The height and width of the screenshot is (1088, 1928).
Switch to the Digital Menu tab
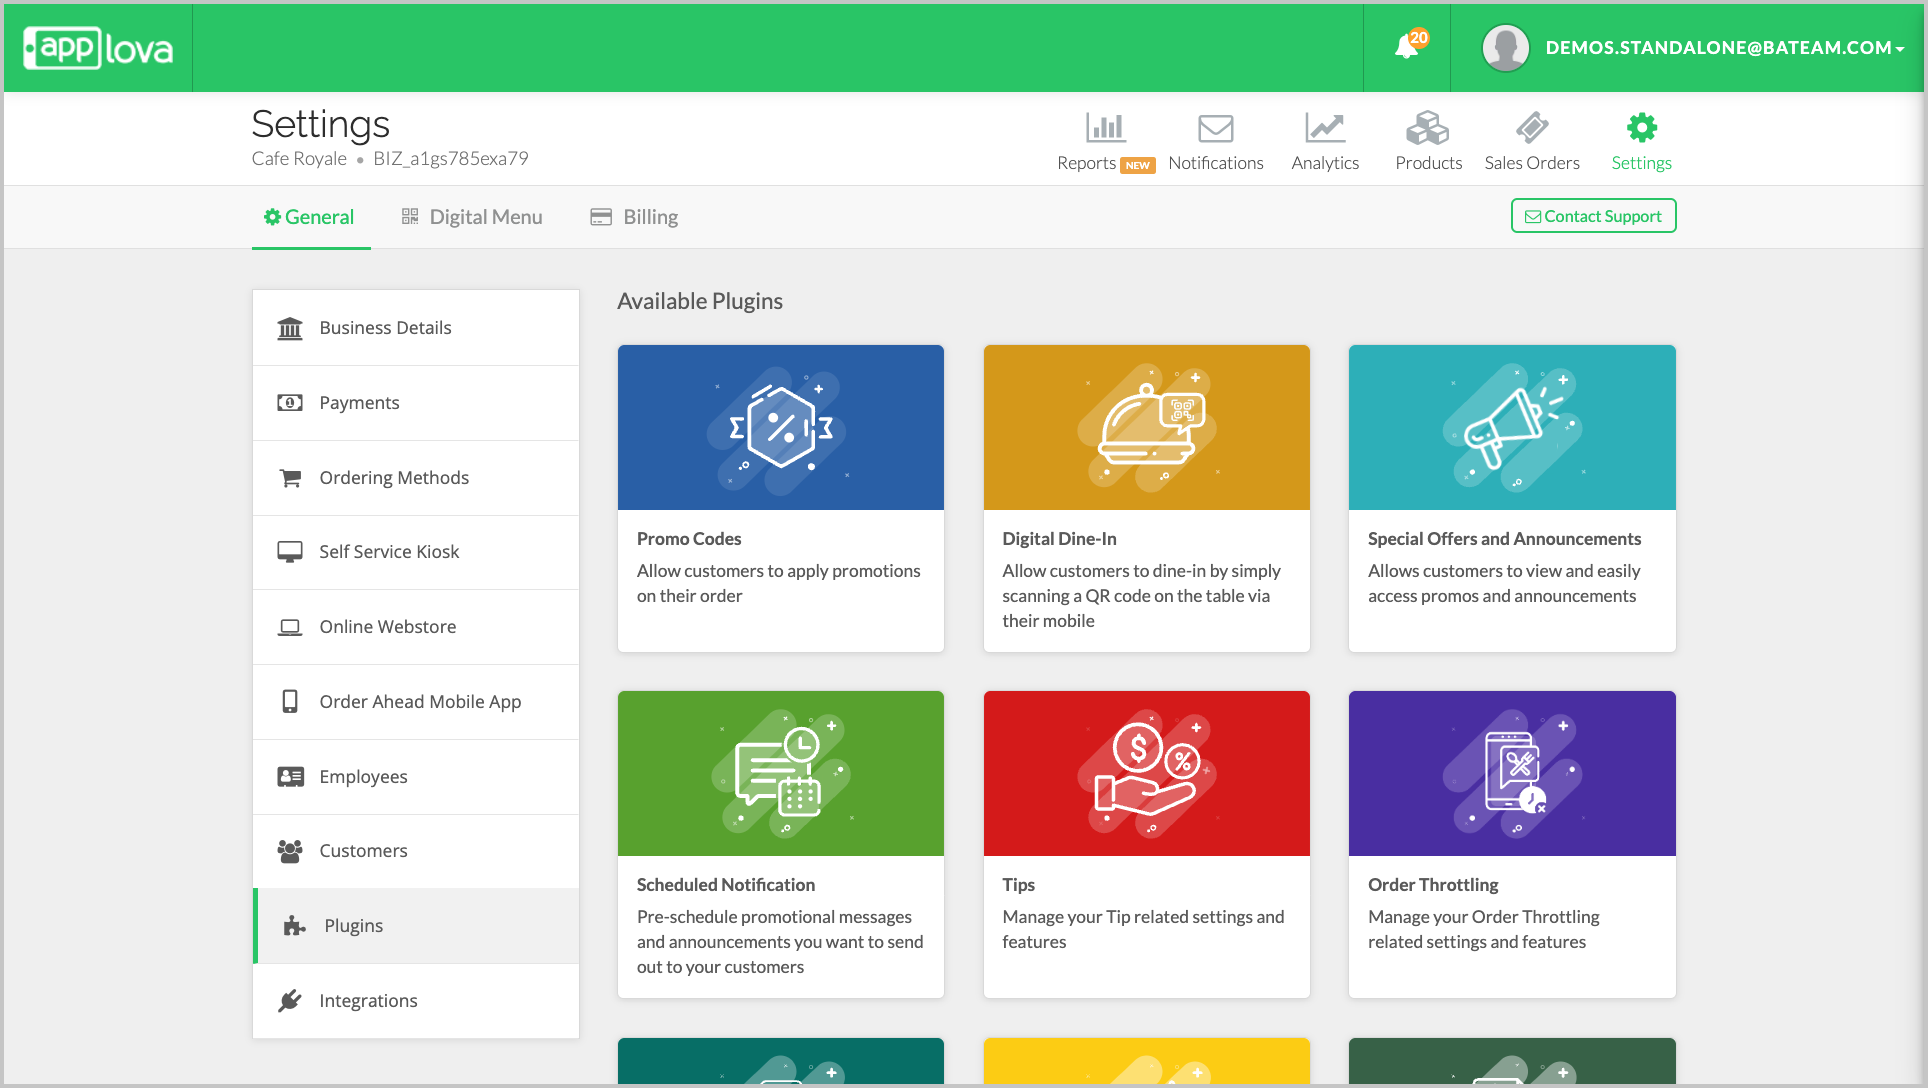click(472, 217)
